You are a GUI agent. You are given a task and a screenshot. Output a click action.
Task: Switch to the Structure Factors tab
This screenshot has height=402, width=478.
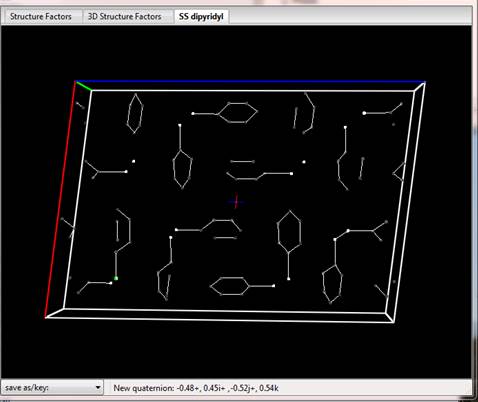point(41,16)
